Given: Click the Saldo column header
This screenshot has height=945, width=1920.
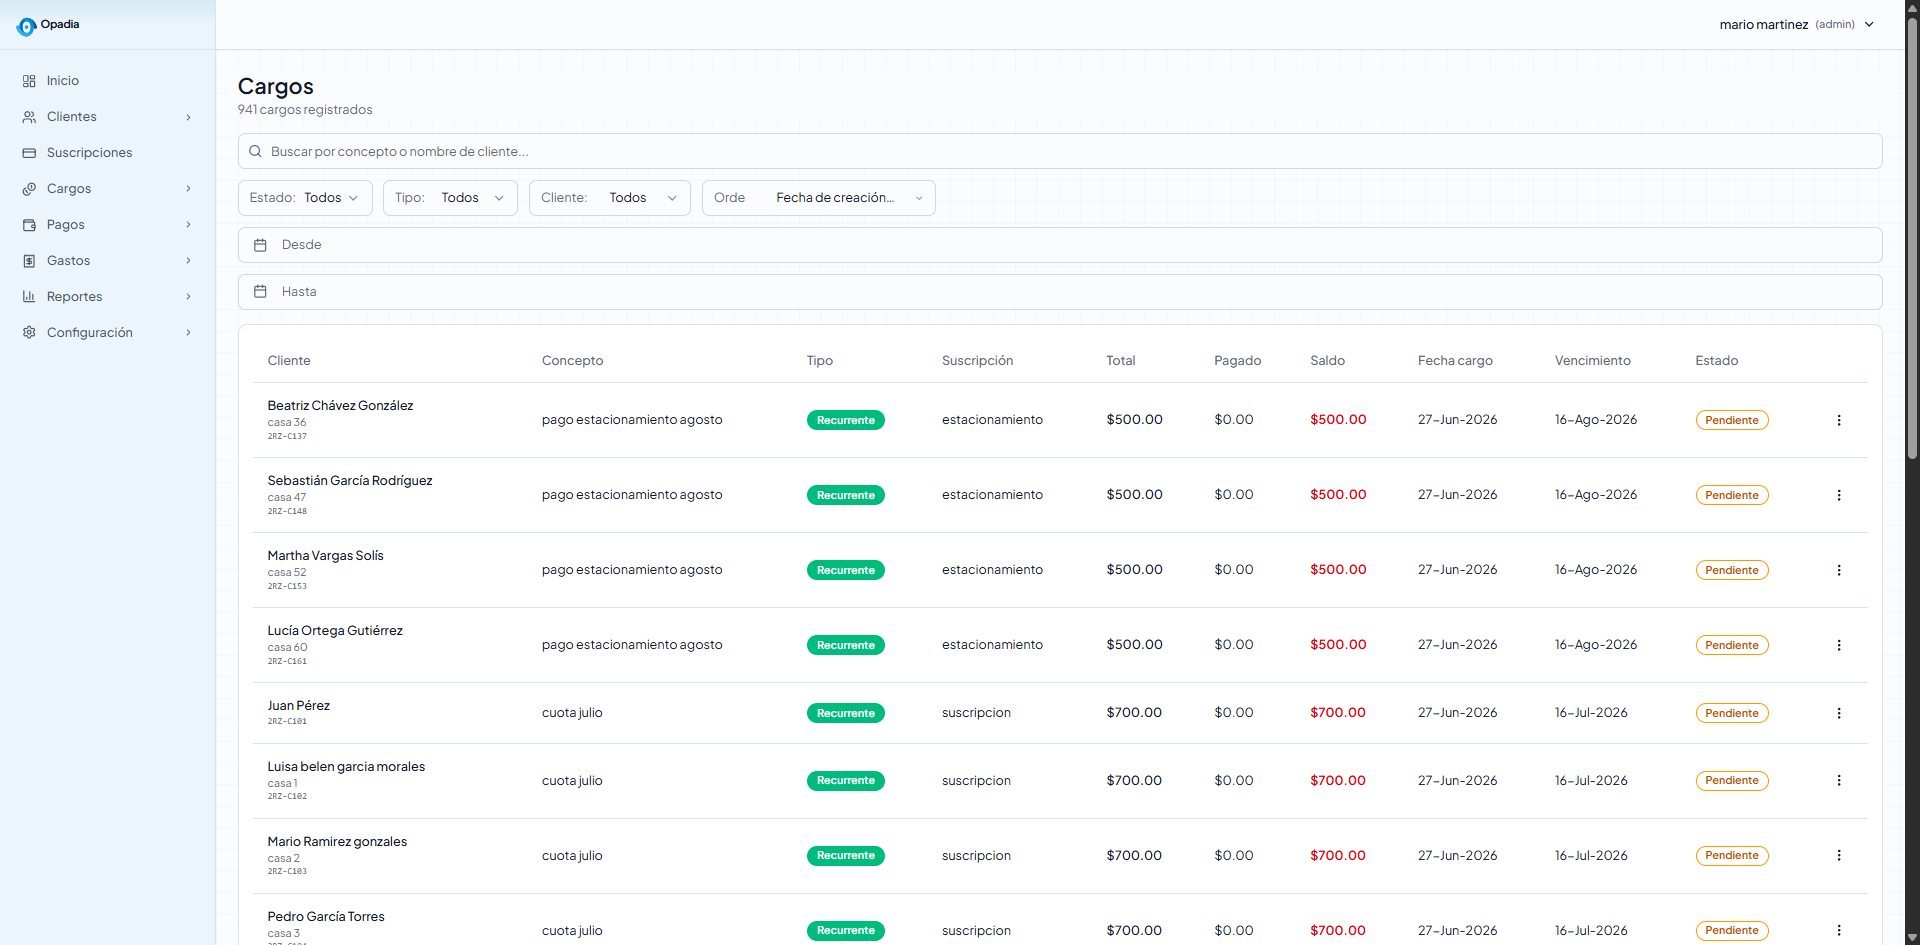Looking at the screenshot, I should (1327, 361).
